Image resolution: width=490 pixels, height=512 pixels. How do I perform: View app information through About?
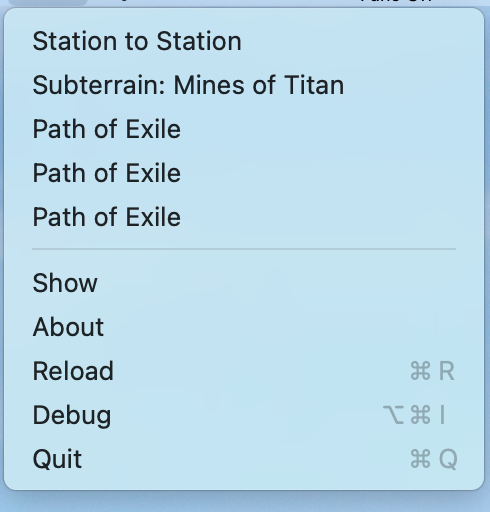244,327
